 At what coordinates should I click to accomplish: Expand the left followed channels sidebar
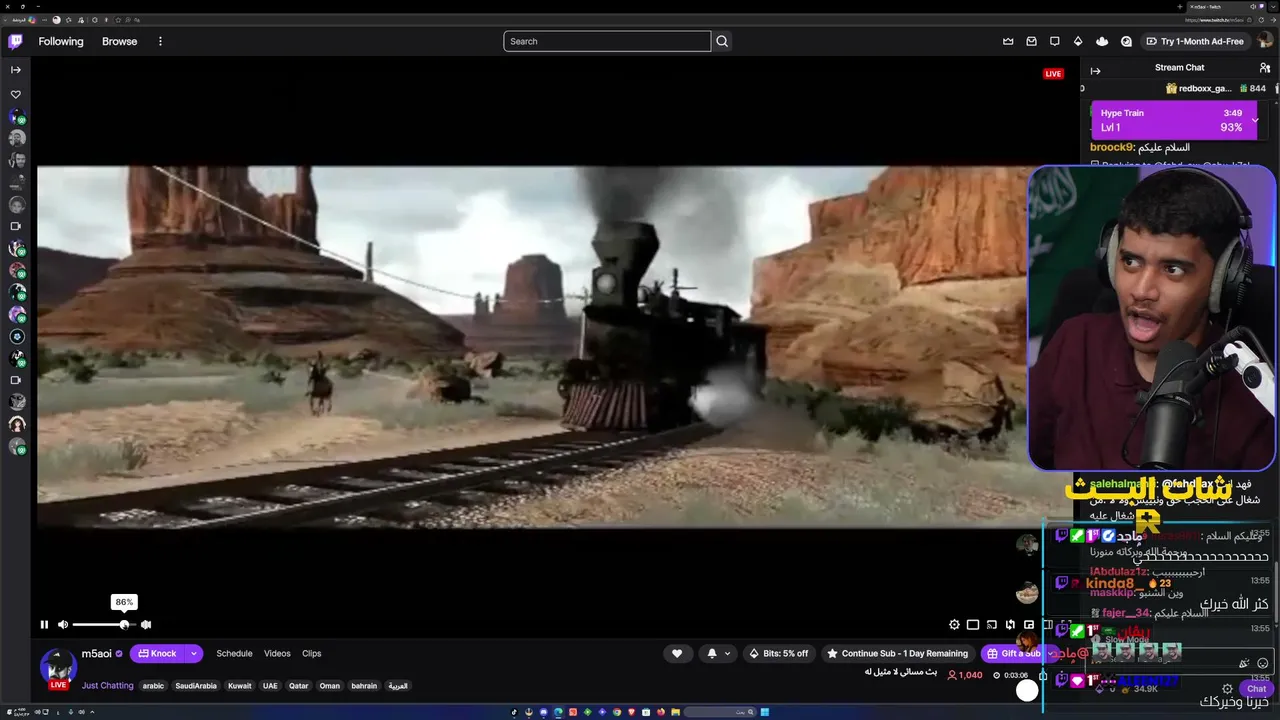(x=16, y=70)
